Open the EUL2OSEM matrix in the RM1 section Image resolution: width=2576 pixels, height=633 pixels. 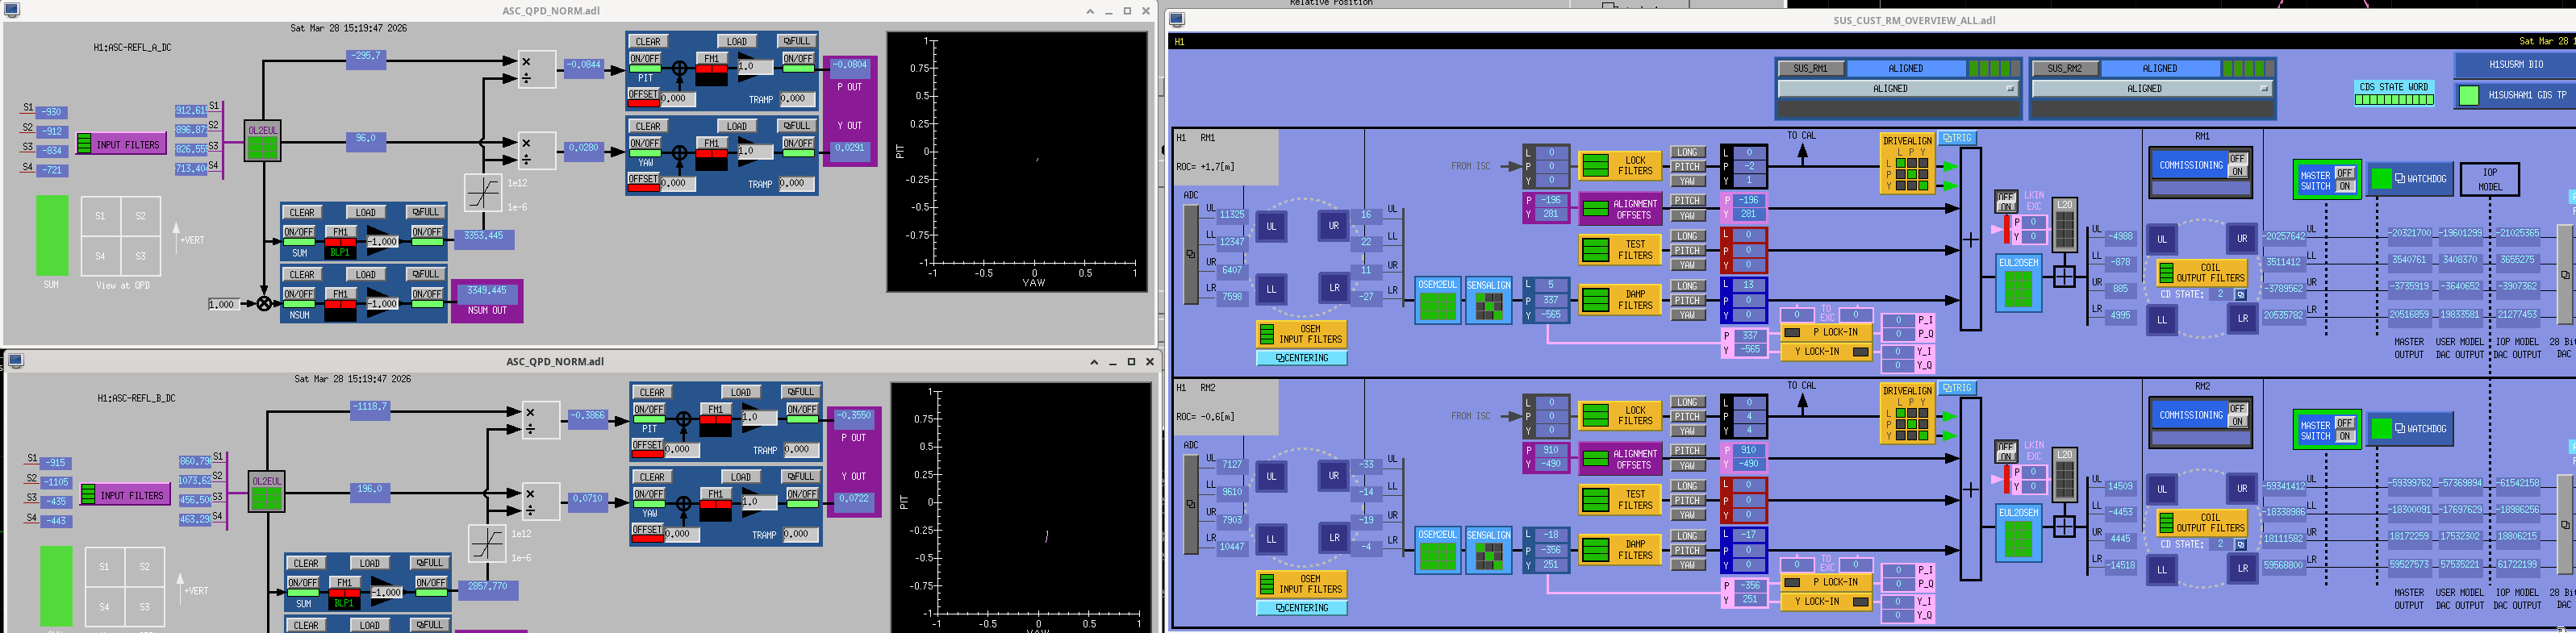click(2018, 283)
